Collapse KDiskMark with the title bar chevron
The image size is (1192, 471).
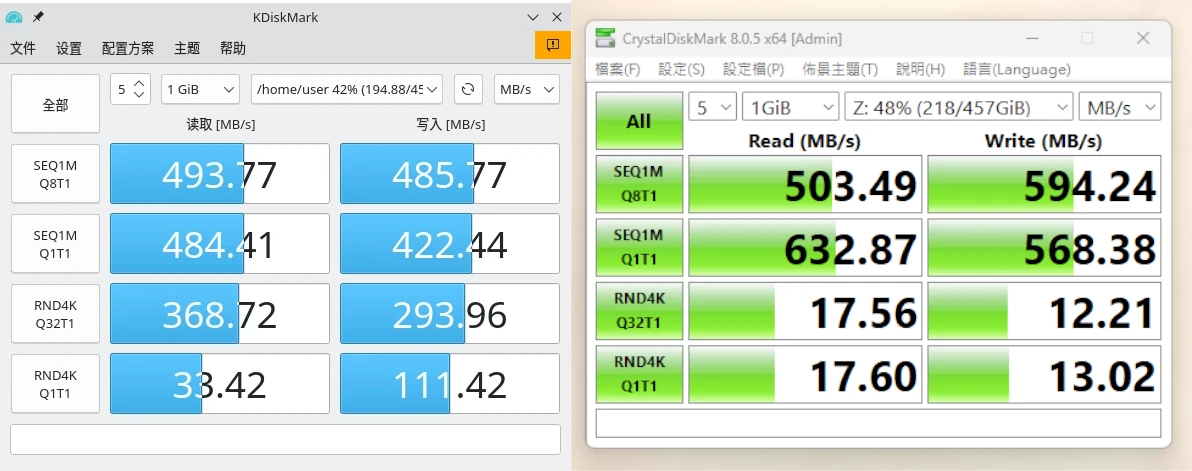click(x=532, y=17)
